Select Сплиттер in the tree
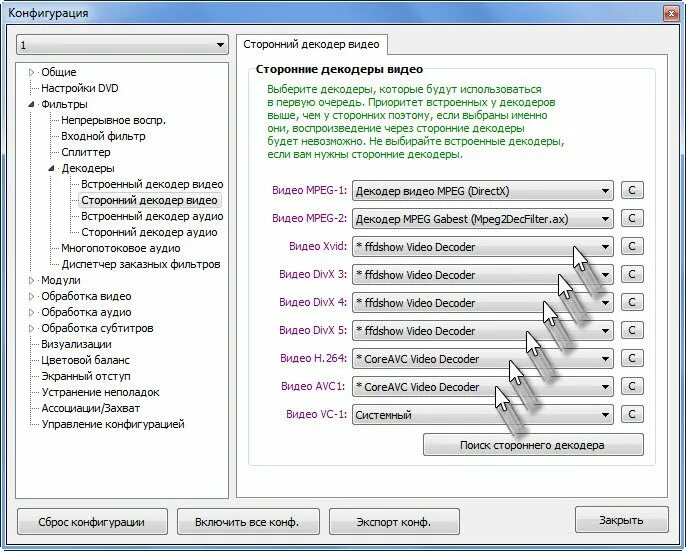686x551 pixels. pyautogui.click(x=86, y=152)
